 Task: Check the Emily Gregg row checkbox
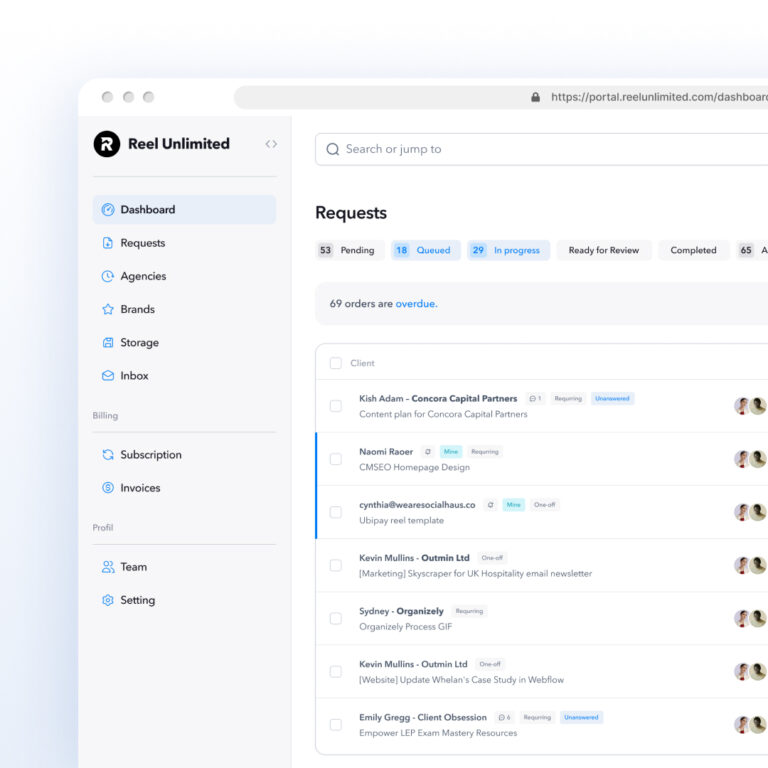point(336,724)
